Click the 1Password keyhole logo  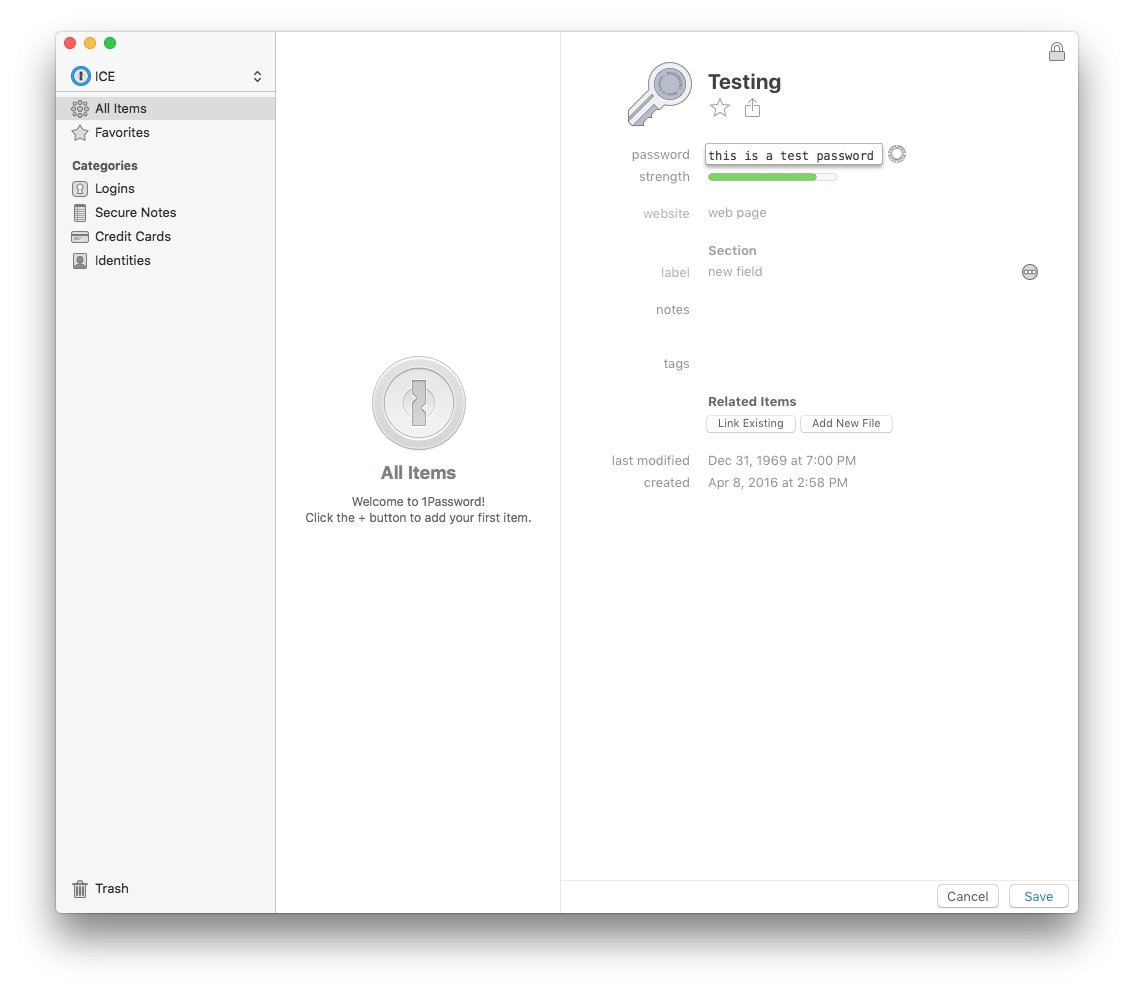coord(419,404)
